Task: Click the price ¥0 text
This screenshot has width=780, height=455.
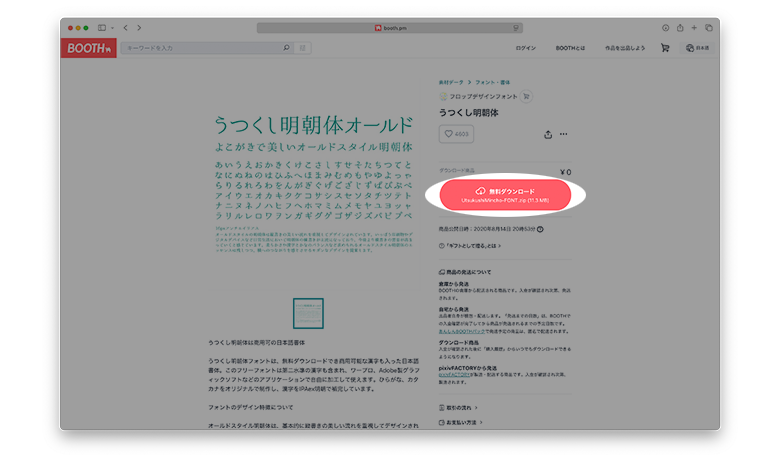Action: click(x=566, y=172)
